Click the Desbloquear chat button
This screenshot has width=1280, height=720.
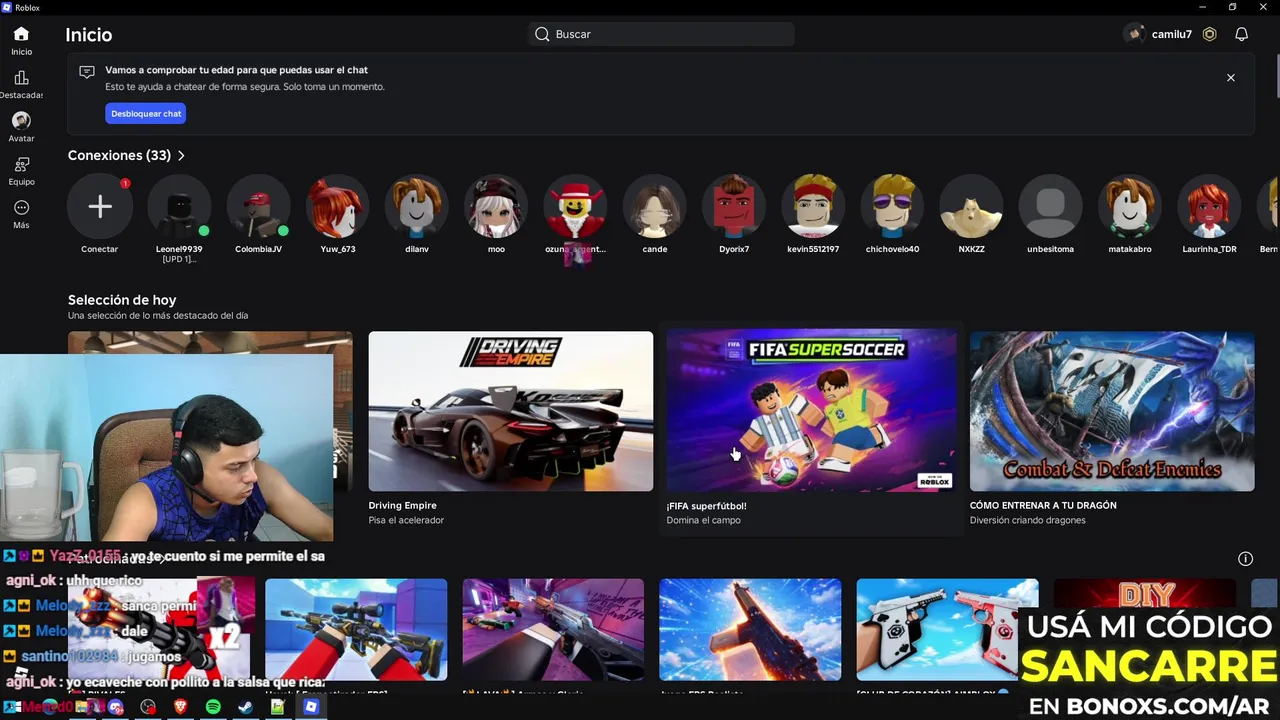pos(145,114)
